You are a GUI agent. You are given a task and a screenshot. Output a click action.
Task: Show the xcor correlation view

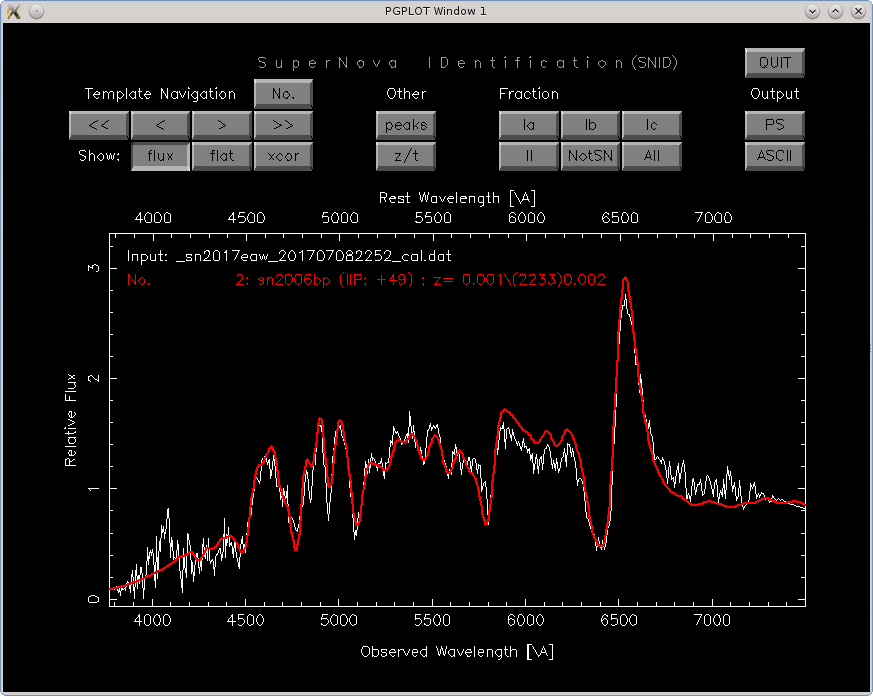pos(283,156)
